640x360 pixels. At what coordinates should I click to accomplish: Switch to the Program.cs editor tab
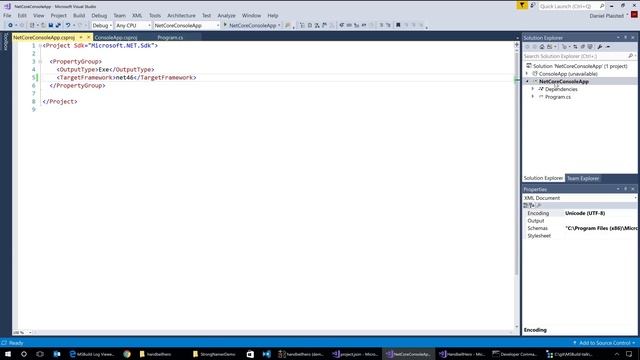coord(170,38)
